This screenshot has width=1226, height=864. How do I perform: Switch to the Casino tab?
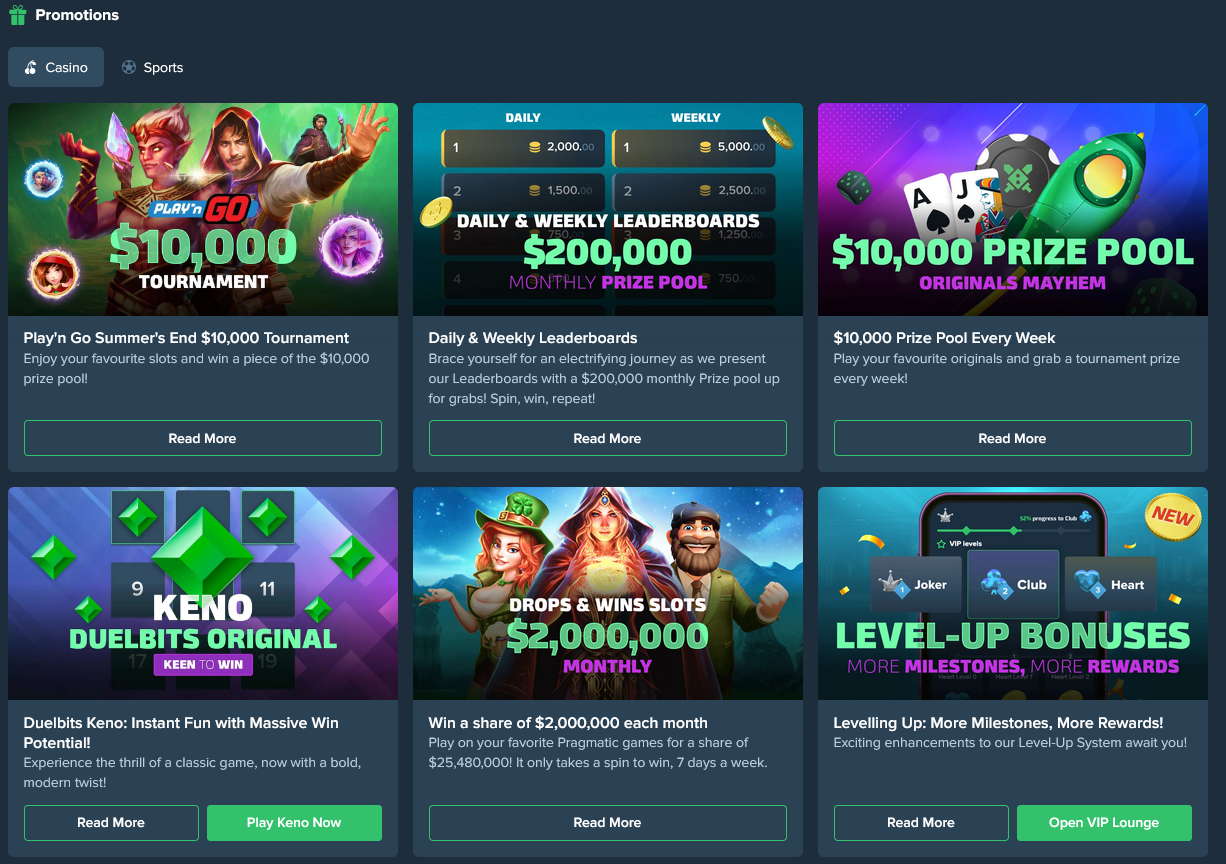tap(56, 67)
